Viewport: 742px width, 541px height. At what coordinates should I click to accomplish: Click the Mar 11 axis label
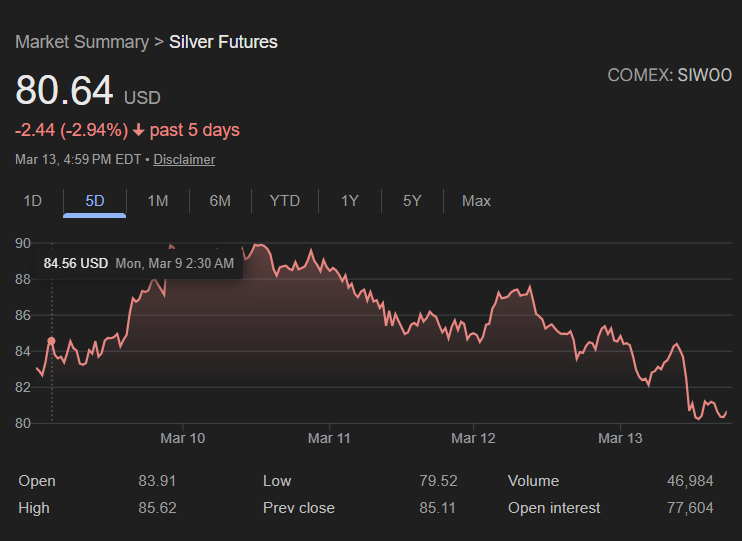[329, 438]
